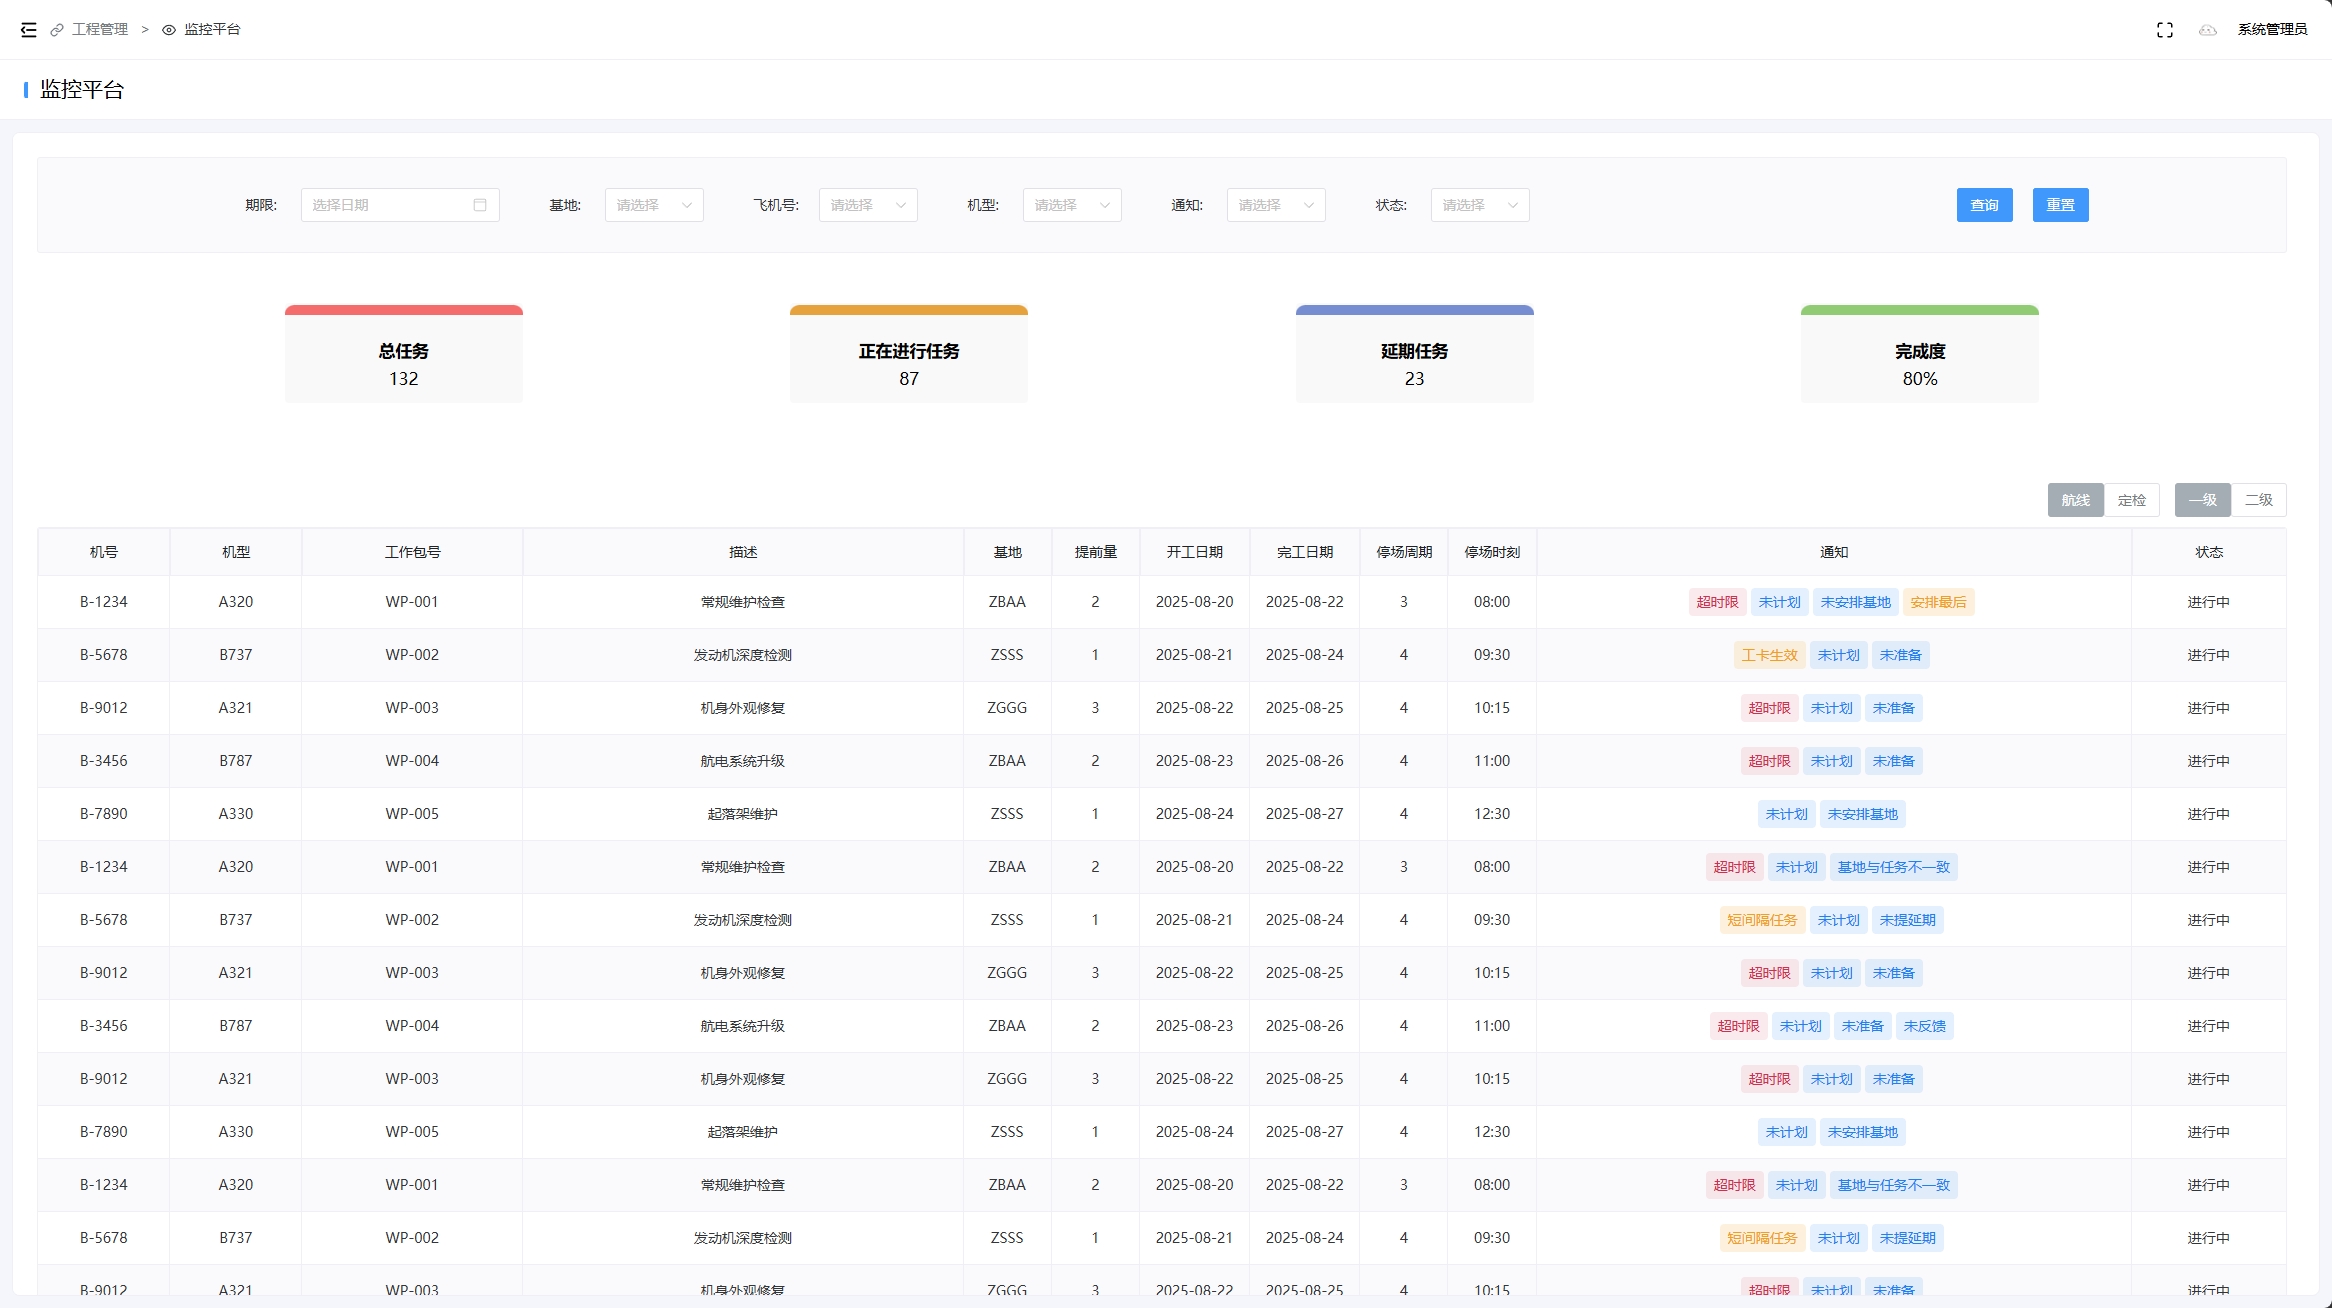Click the 2025-08-27 date in first WP-005 row
Viewport: 2332px width, 1308px height.
(1304, 814)
